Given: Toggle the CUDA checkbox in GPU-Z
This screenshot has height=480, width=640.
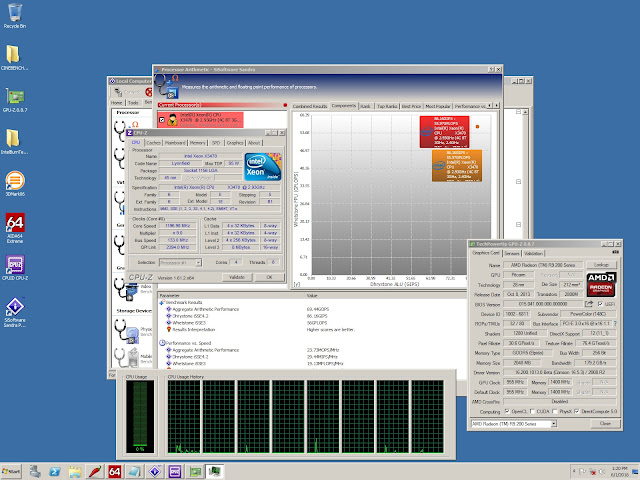Looking at the screenshot, I should [532, 411].
